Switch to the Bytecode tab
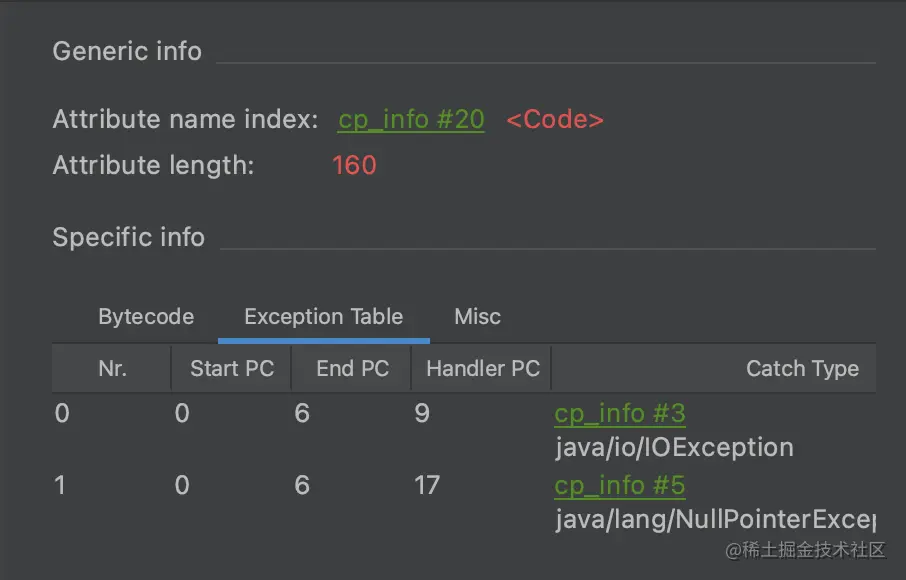 pos(146,317)
